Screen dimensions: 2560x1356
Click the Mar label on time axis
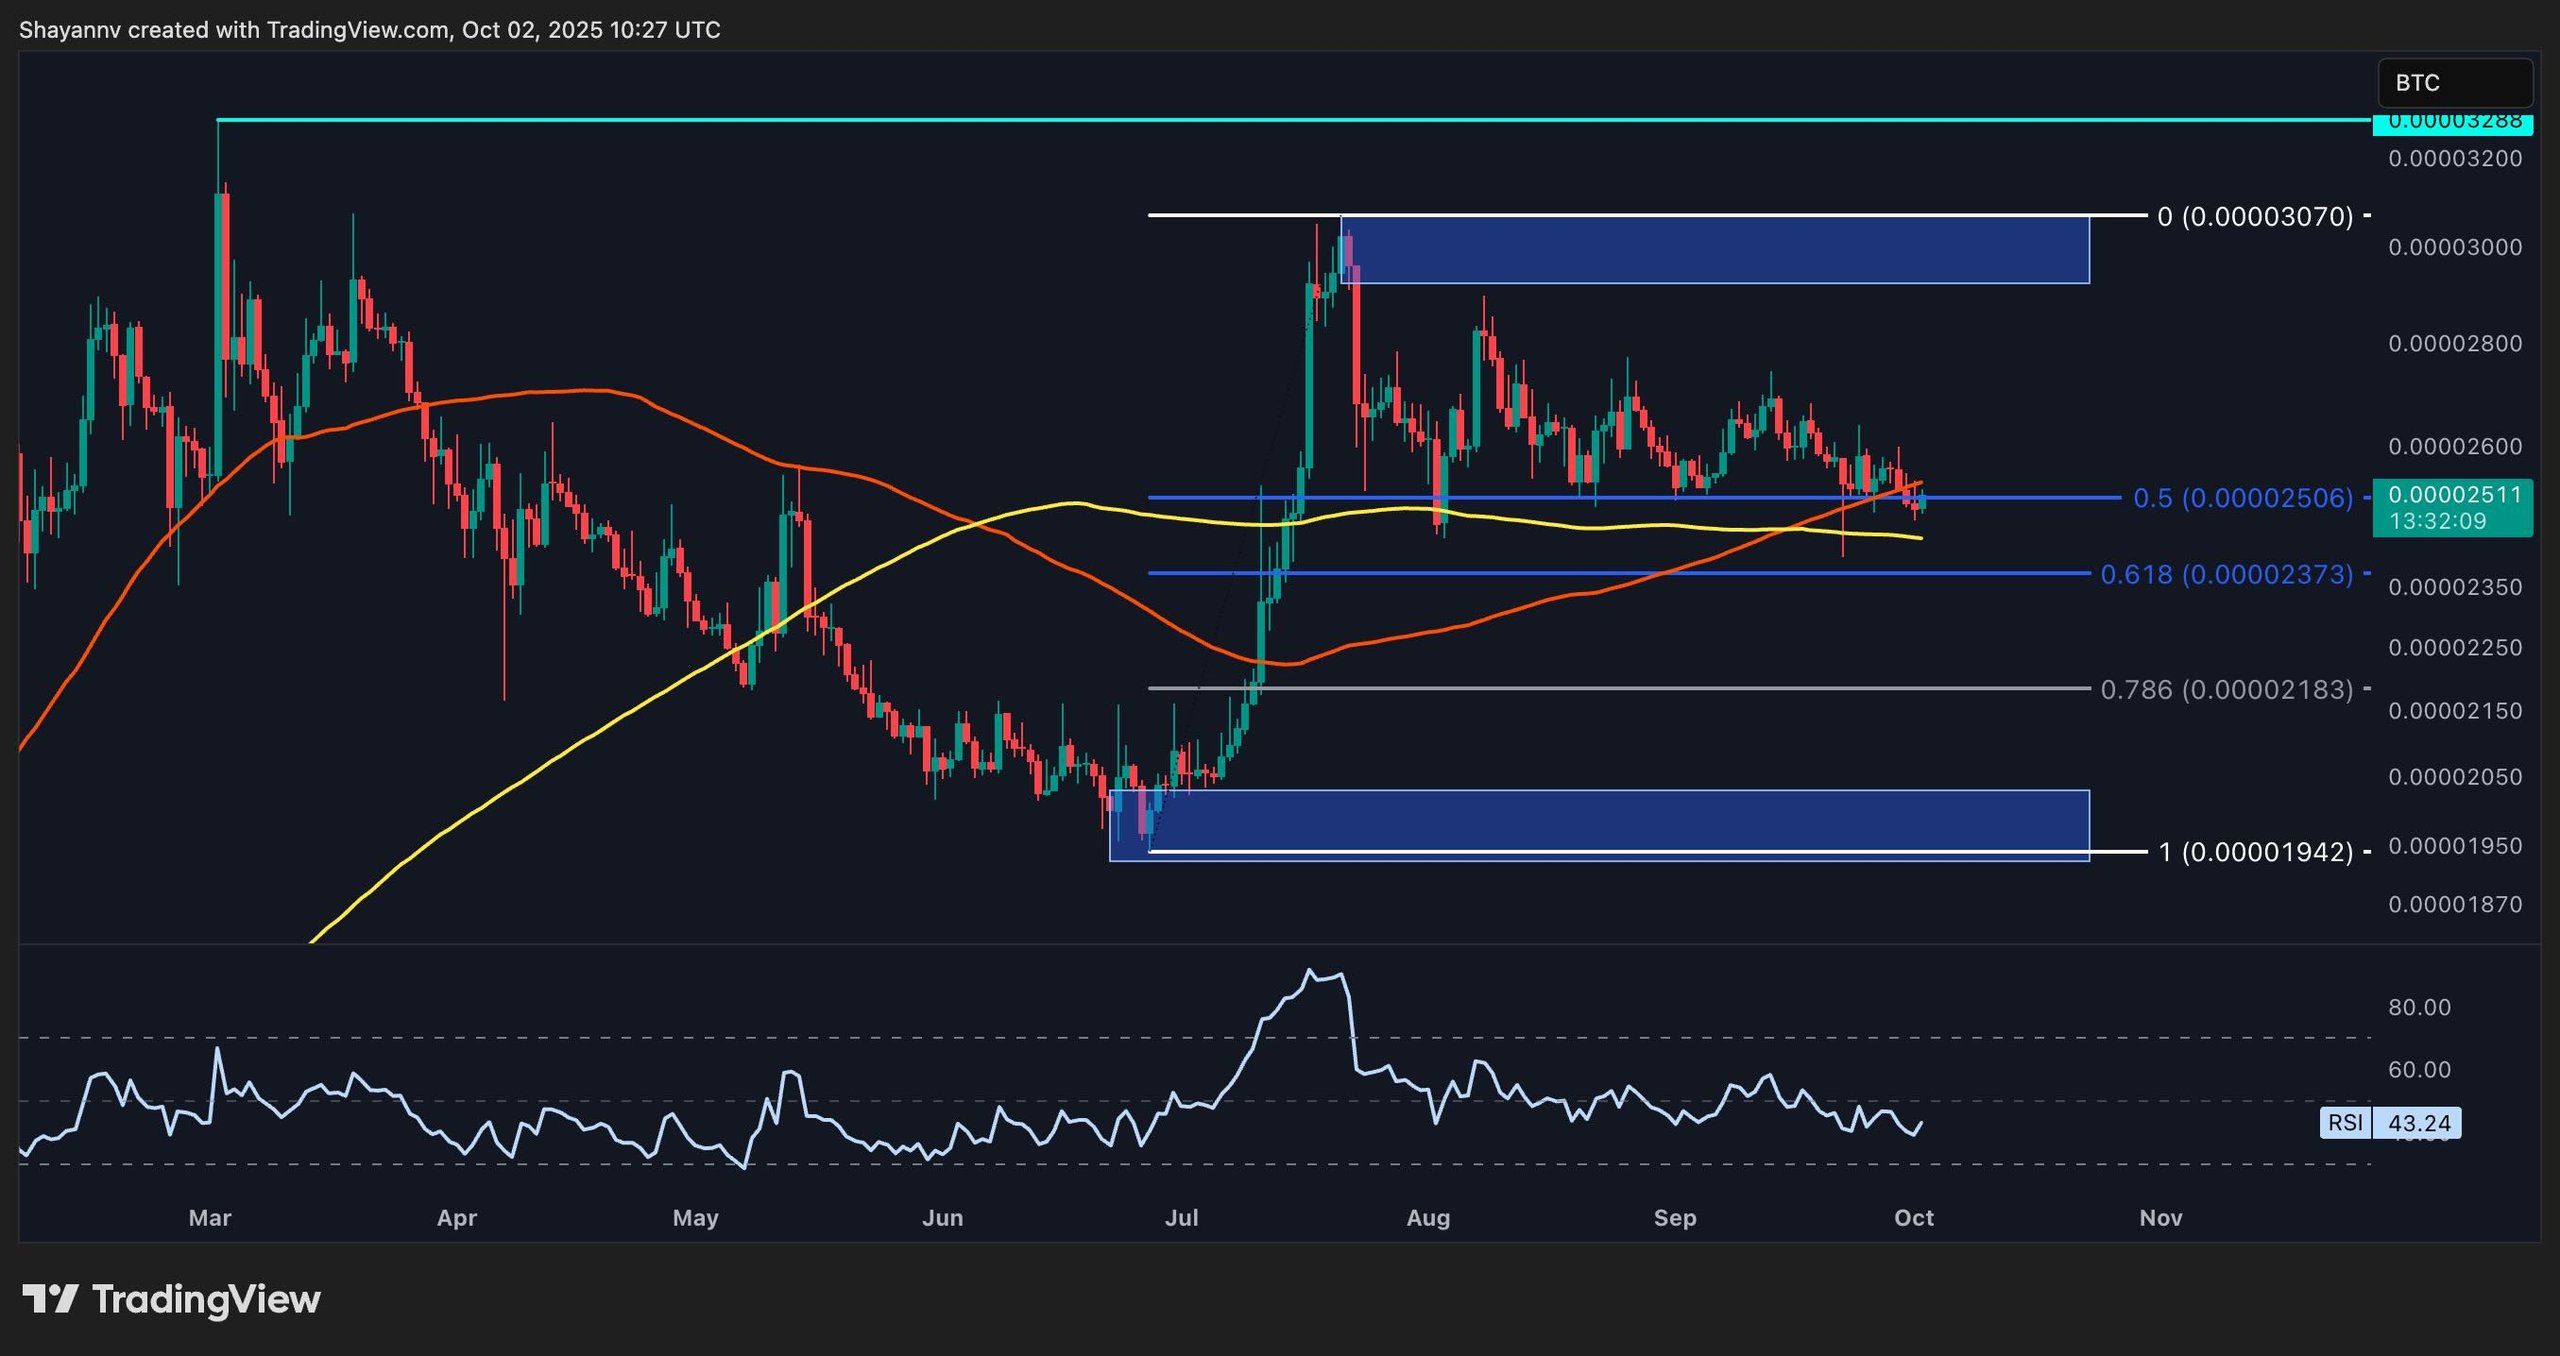[210, 1218]
